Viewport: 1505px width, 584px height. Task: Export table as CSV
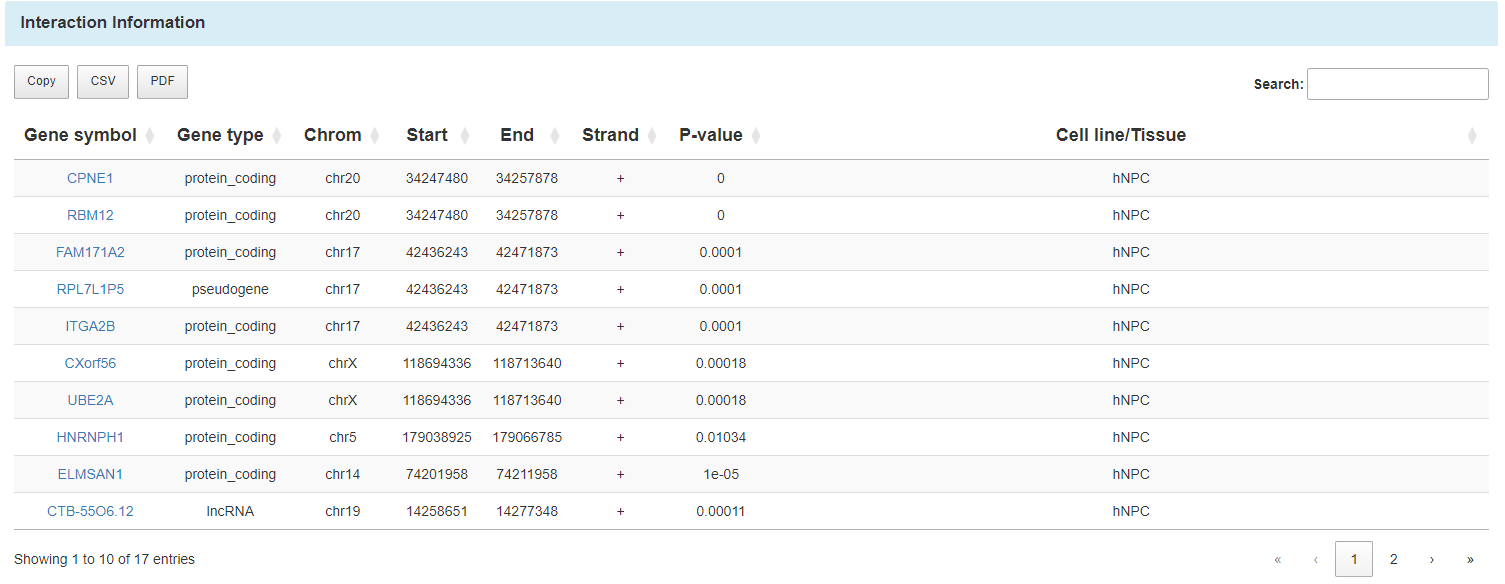coord(103,82)
